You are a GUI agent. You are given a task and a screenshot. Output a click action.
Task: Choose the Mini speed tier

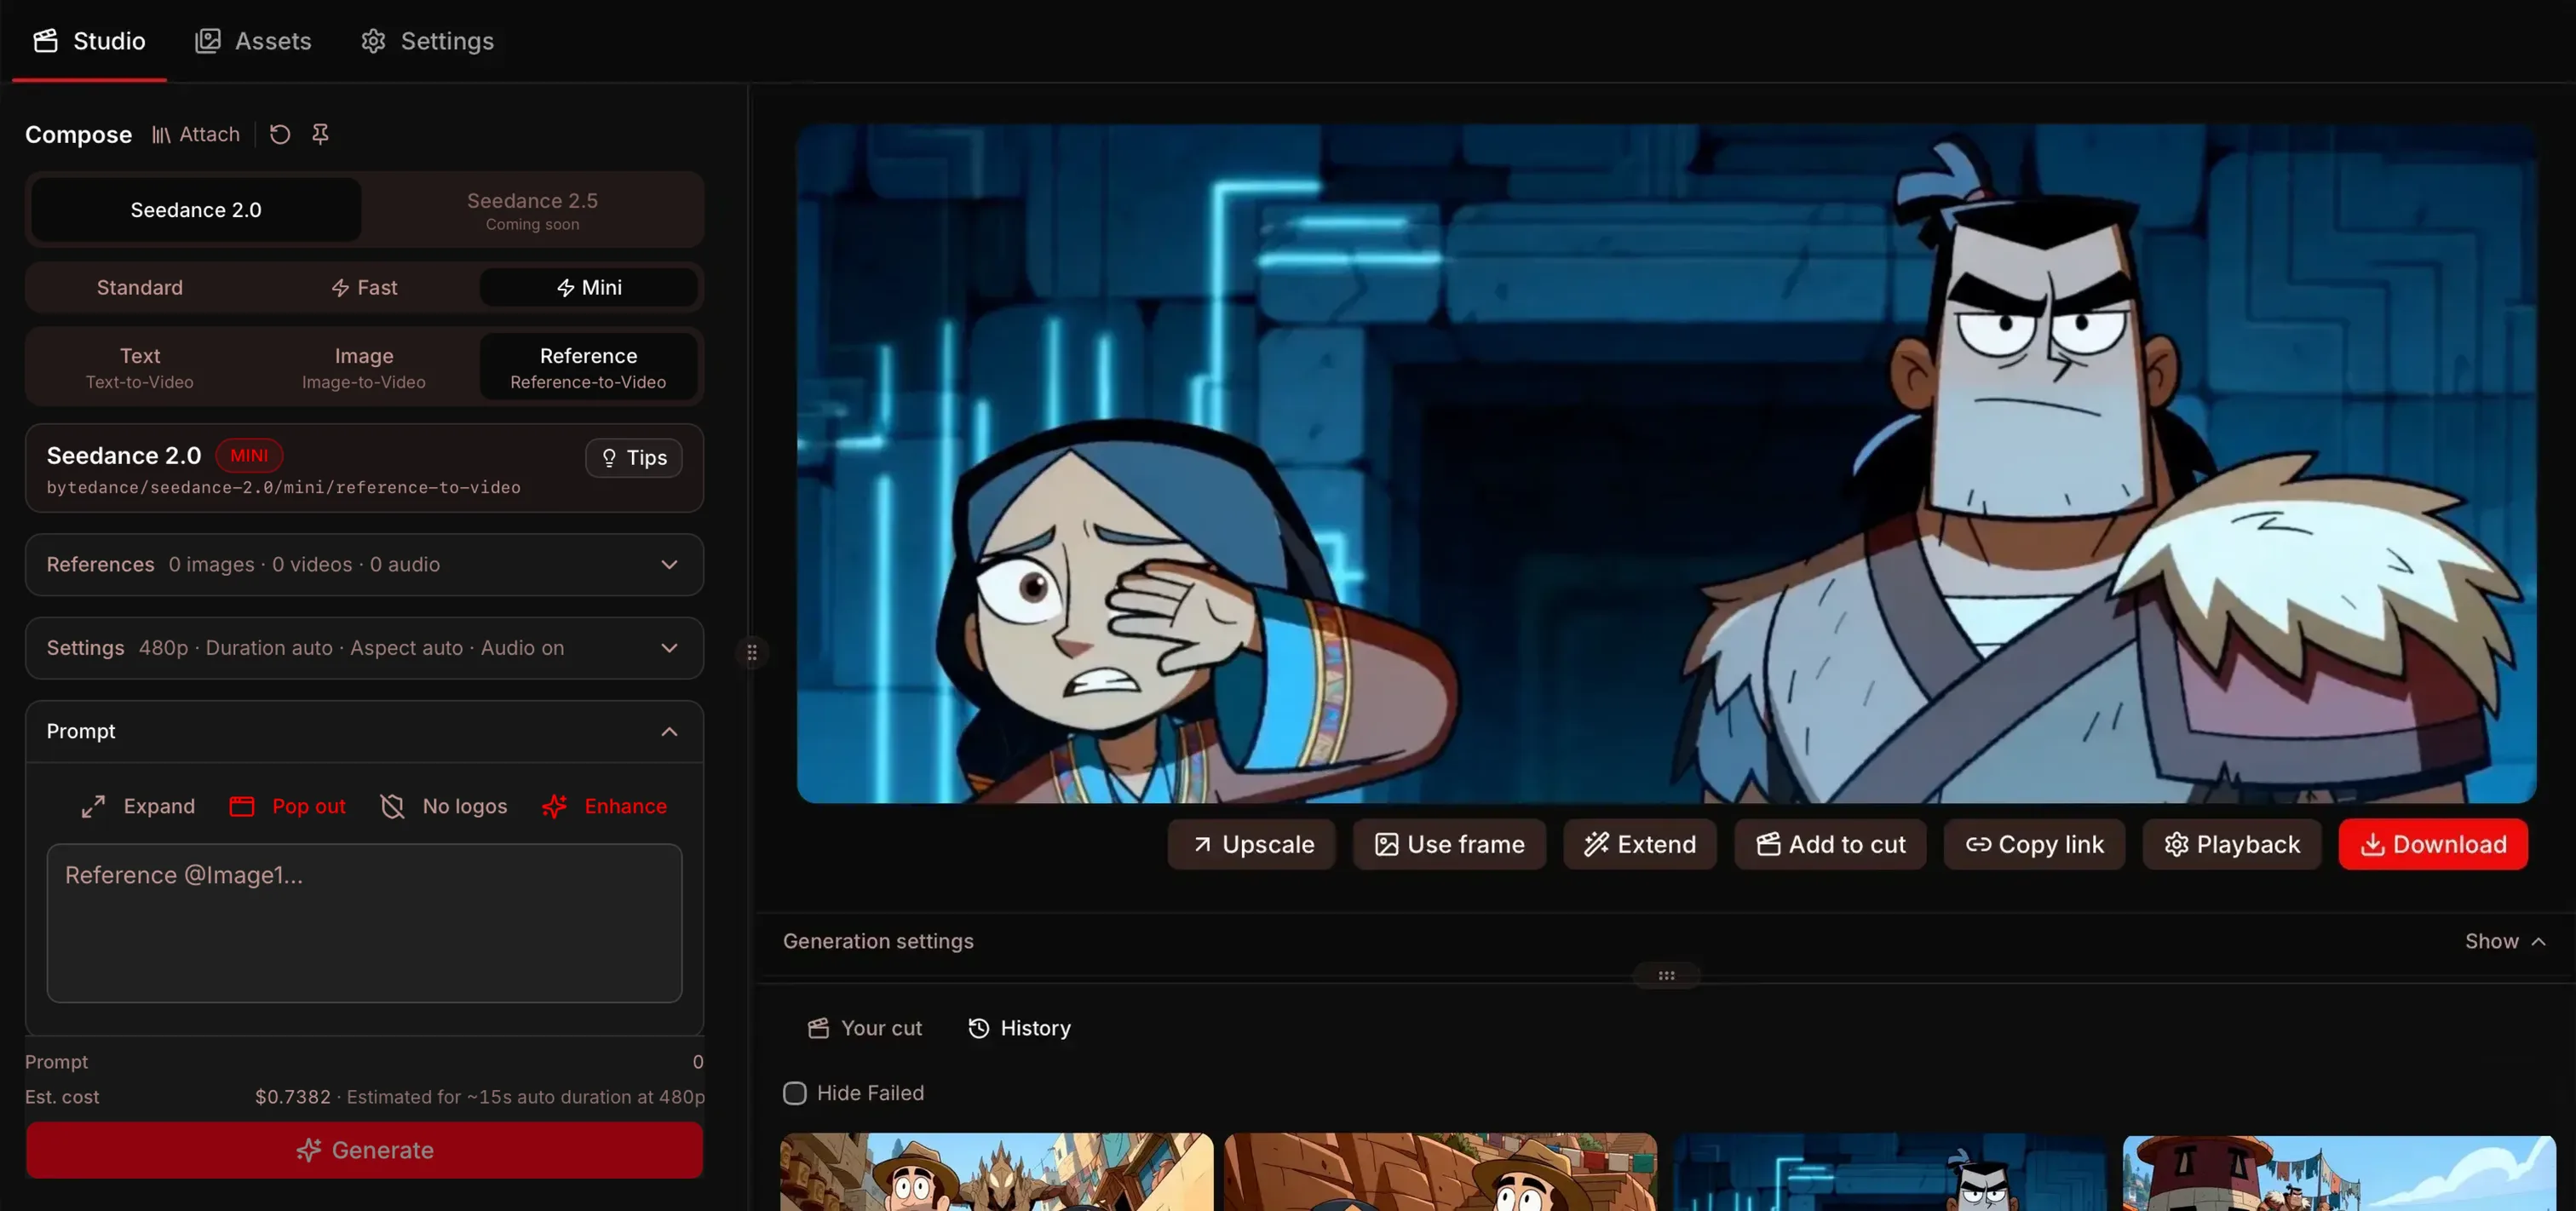[588, 288]
